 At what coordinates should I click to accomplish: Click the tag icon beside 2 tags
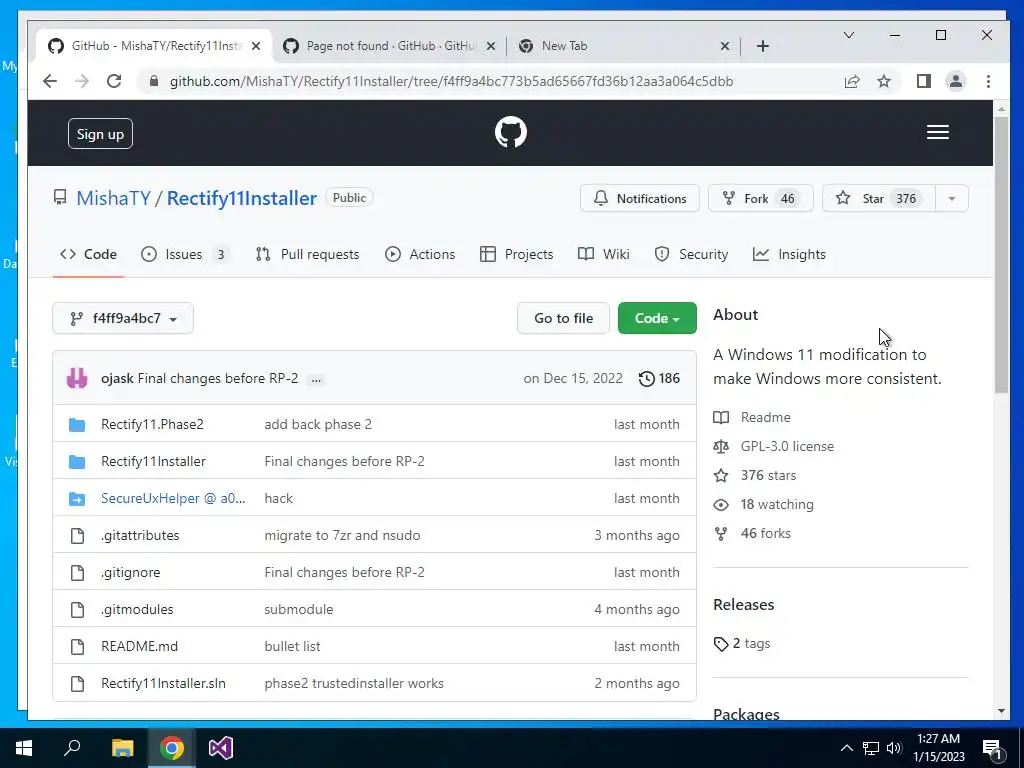click(720, 644)
